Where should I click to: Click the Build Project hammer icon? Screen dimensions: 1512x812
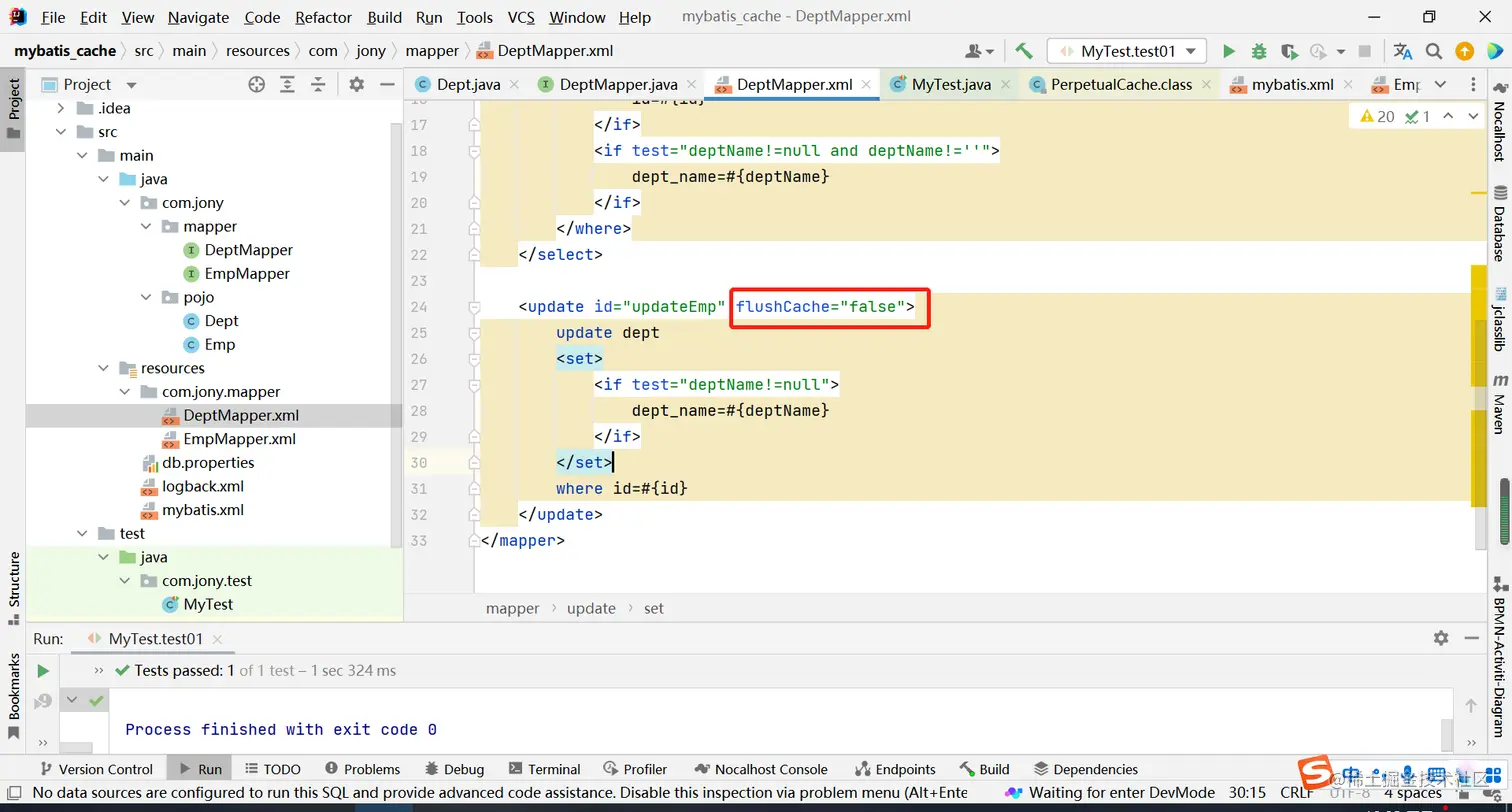point(1023,51)
